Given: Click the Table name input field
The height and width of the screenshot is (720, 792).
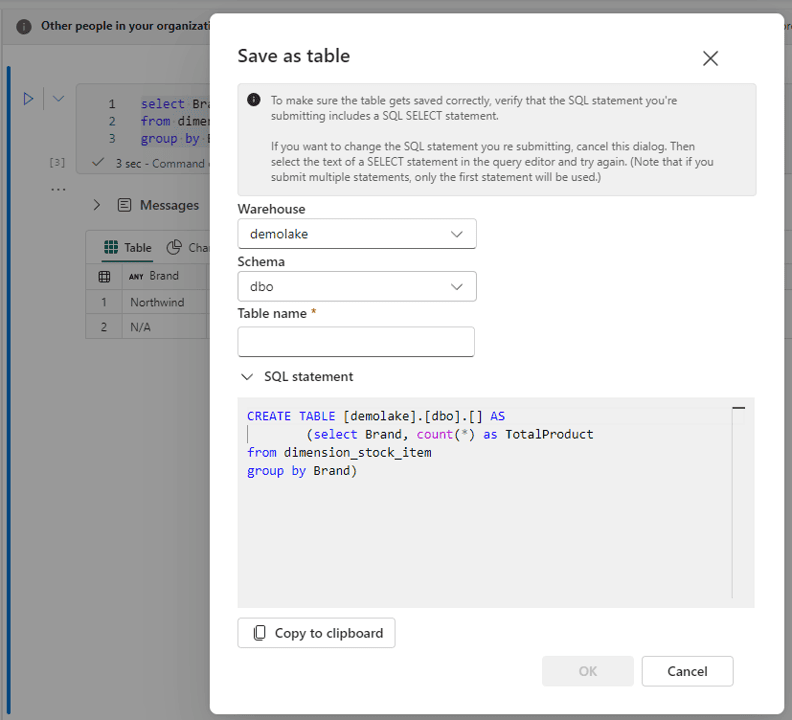Looking at the screenshot, I should [x=356, y=342].
